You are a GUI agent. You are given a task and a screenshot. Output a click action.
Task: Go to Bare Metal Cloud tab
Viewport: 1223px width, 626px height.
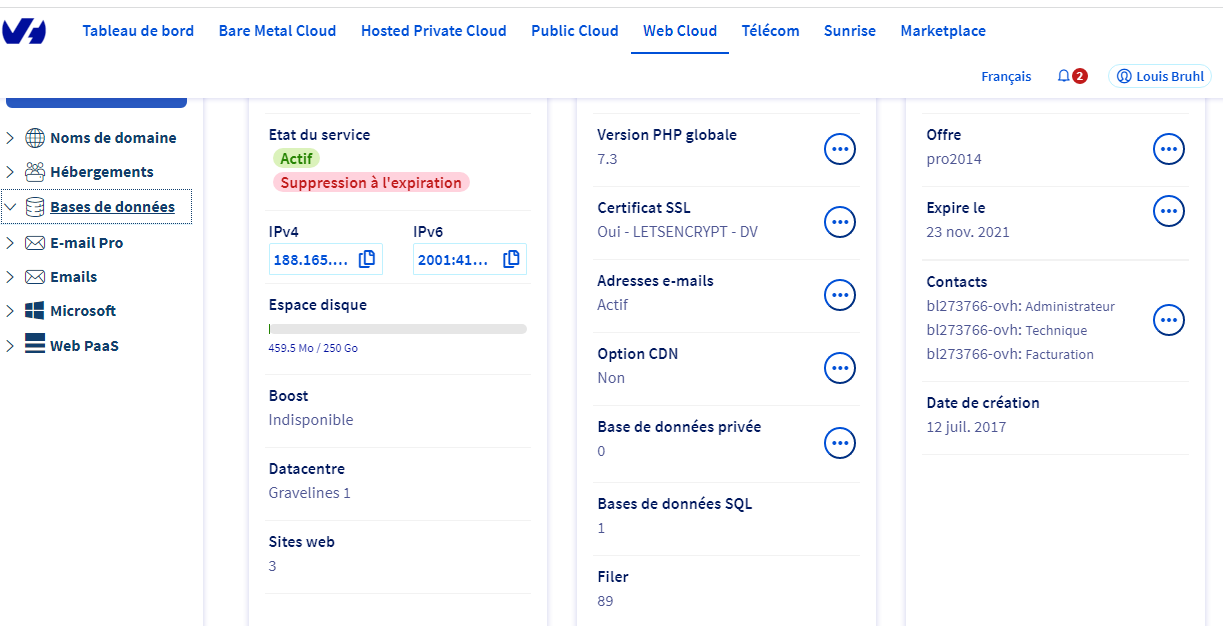[x=277, y=31]
